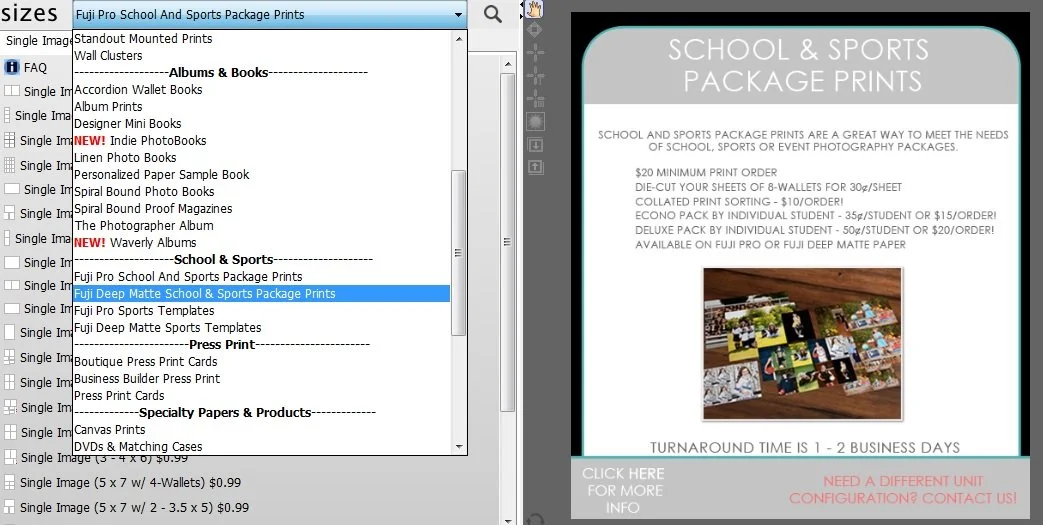Click the dropdown list scrollbar thumb
Screen dimensions: 1043x525
pos(458,252)
